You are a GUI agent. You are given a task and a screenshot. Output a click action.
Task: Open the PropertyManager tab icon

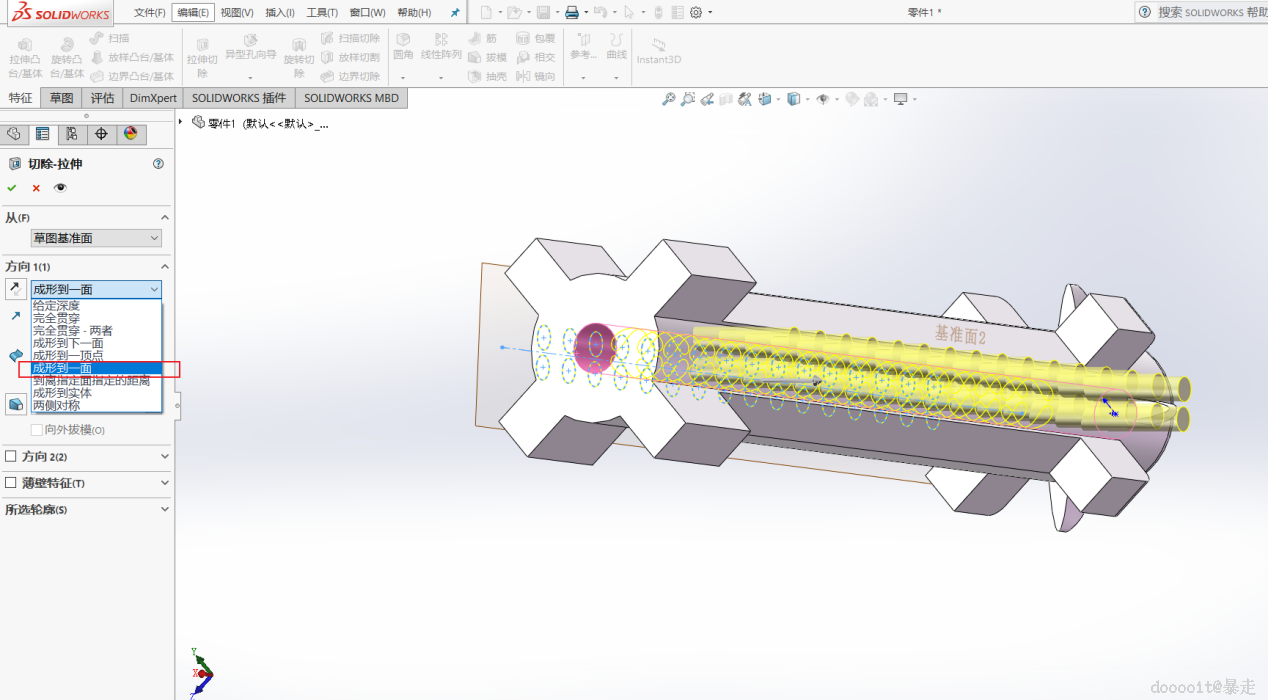(x=42, y=134)
